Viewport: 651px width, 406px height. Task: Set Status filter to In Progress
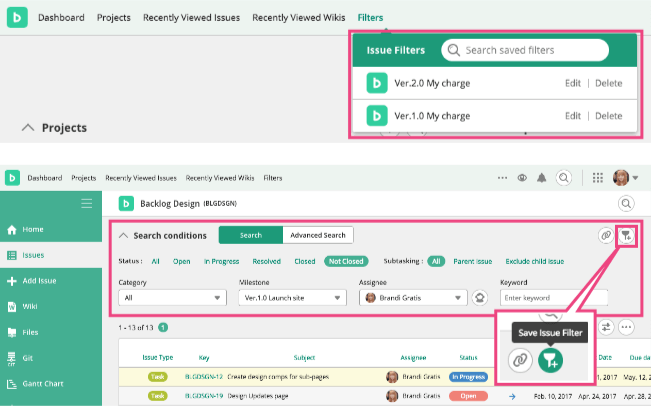tap(221, 261)
